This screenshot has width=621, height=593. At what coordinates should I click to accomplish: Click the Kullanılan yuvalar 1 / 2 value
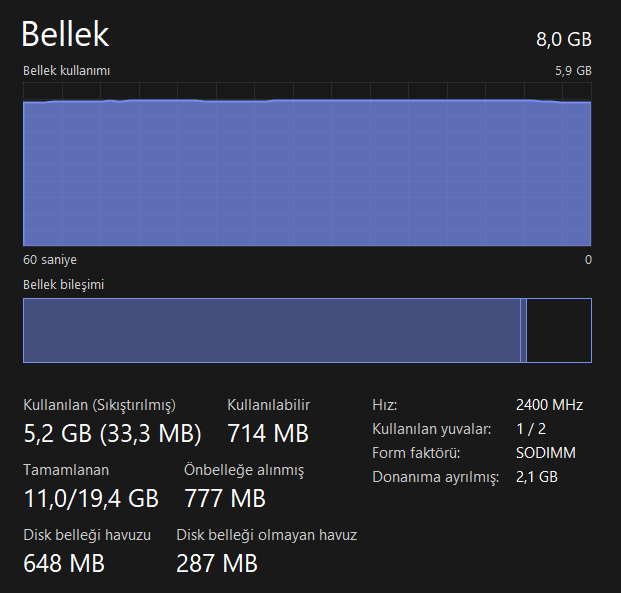532,429
